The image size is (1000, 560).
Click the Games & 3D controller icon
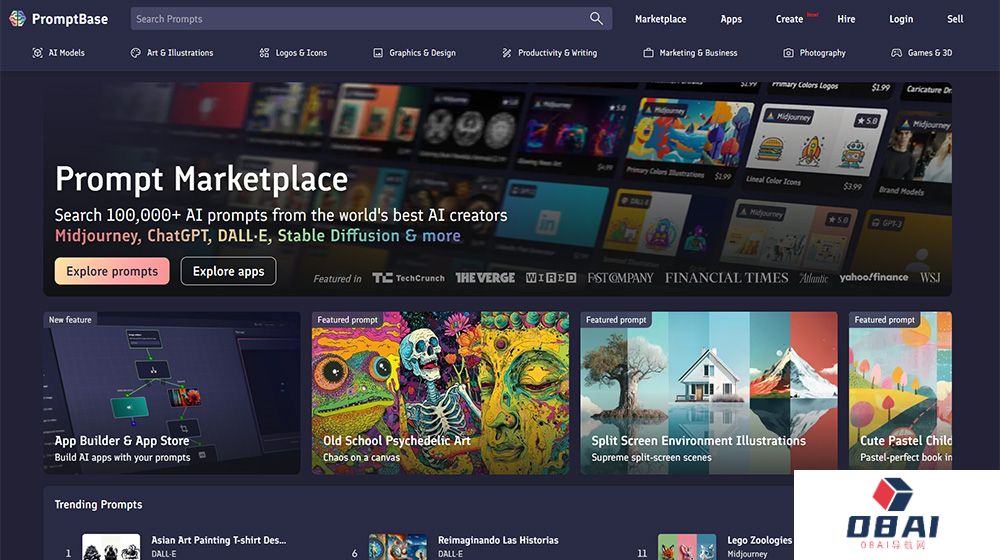pyautogui.click(x=897, y=53)
